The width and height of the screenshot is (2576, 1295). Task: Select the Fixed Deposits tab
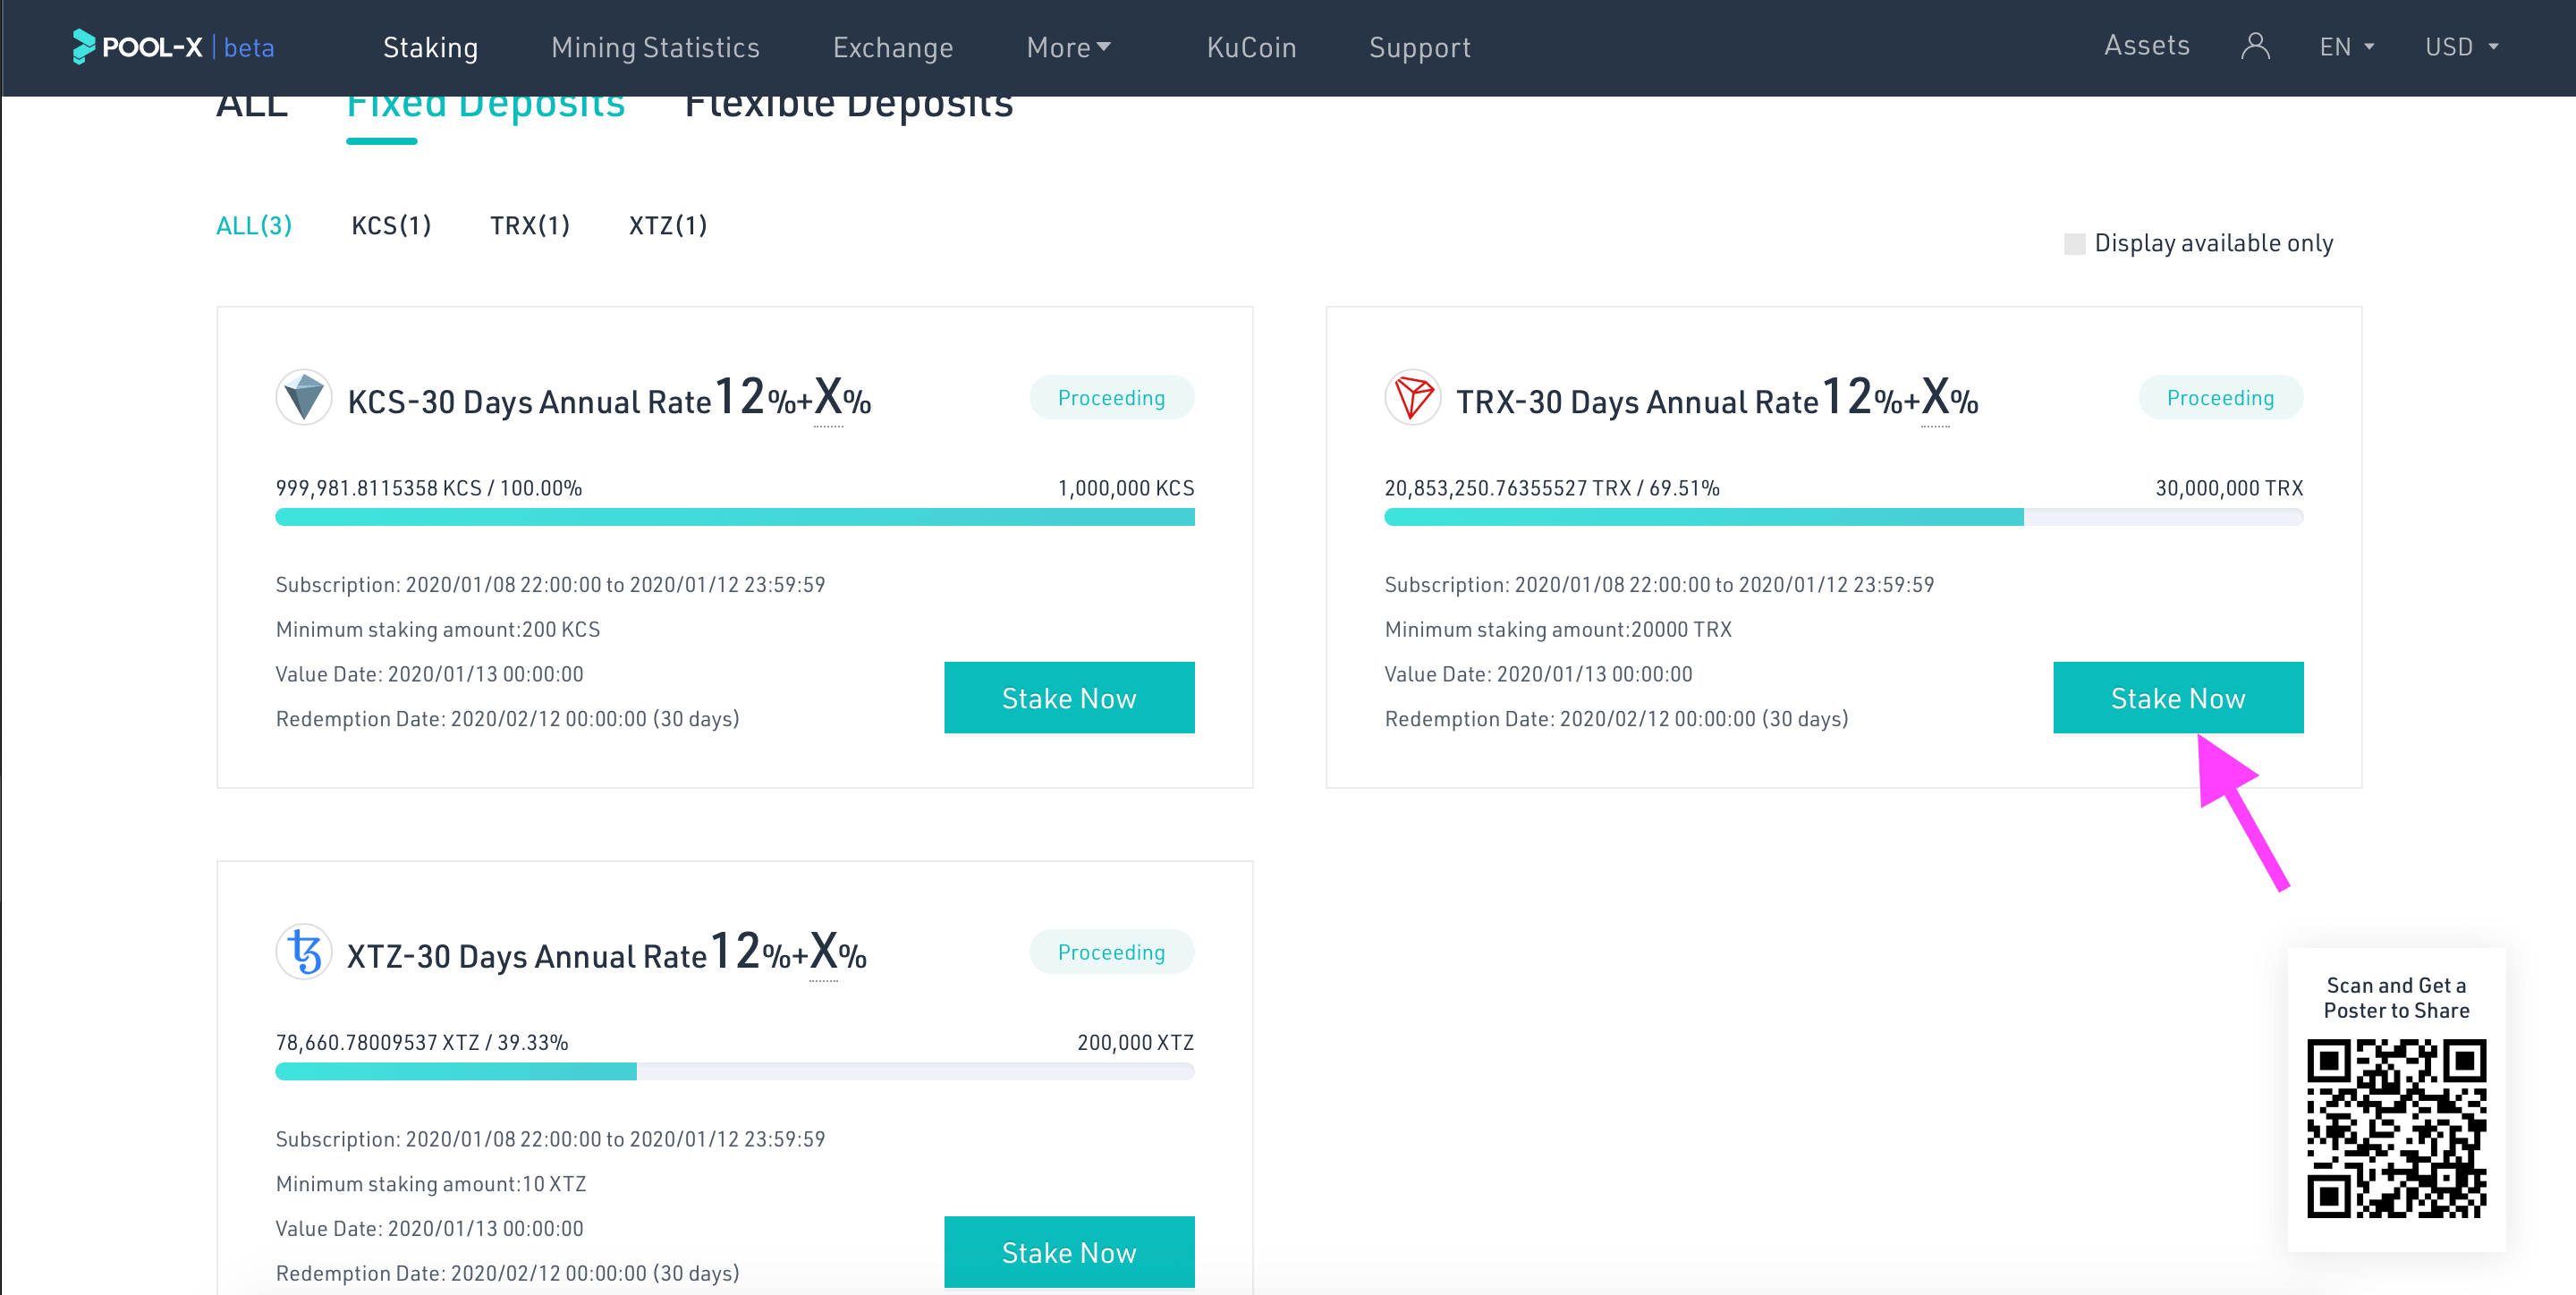pyautogui.click(x=486, y=108)
